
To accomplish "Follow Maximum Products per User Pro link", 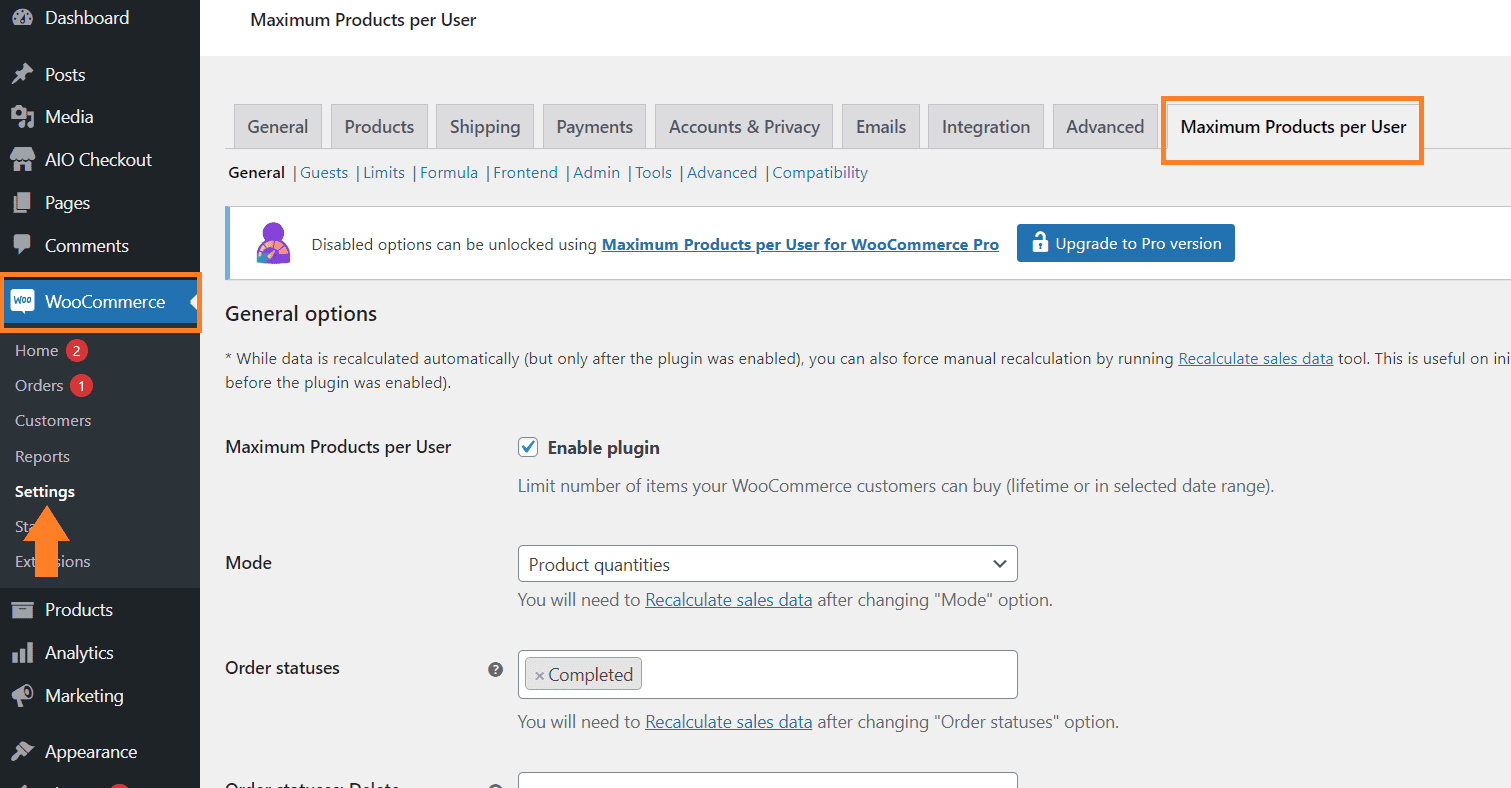I will tap(800, 244).
